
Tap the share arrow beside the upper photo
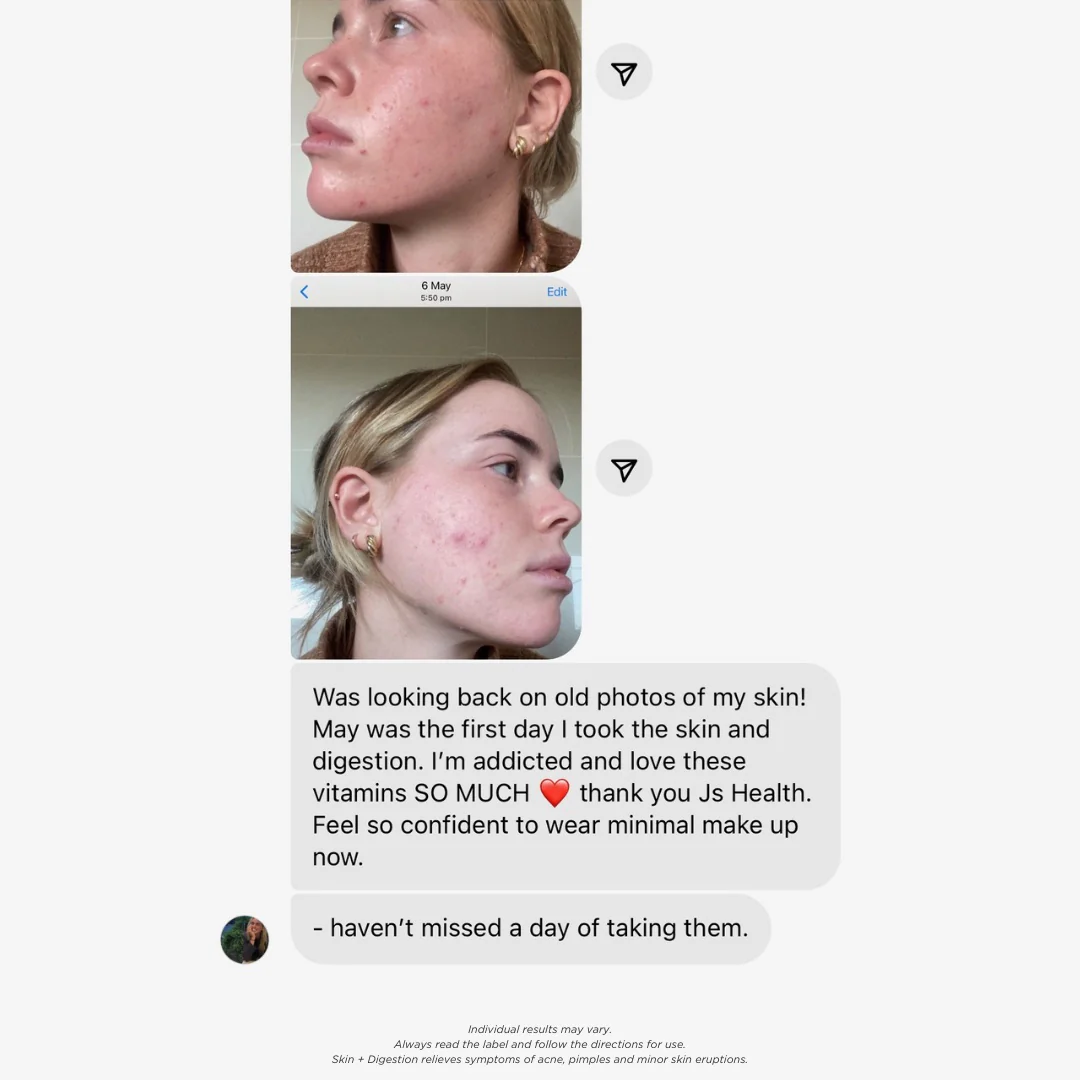624,72
